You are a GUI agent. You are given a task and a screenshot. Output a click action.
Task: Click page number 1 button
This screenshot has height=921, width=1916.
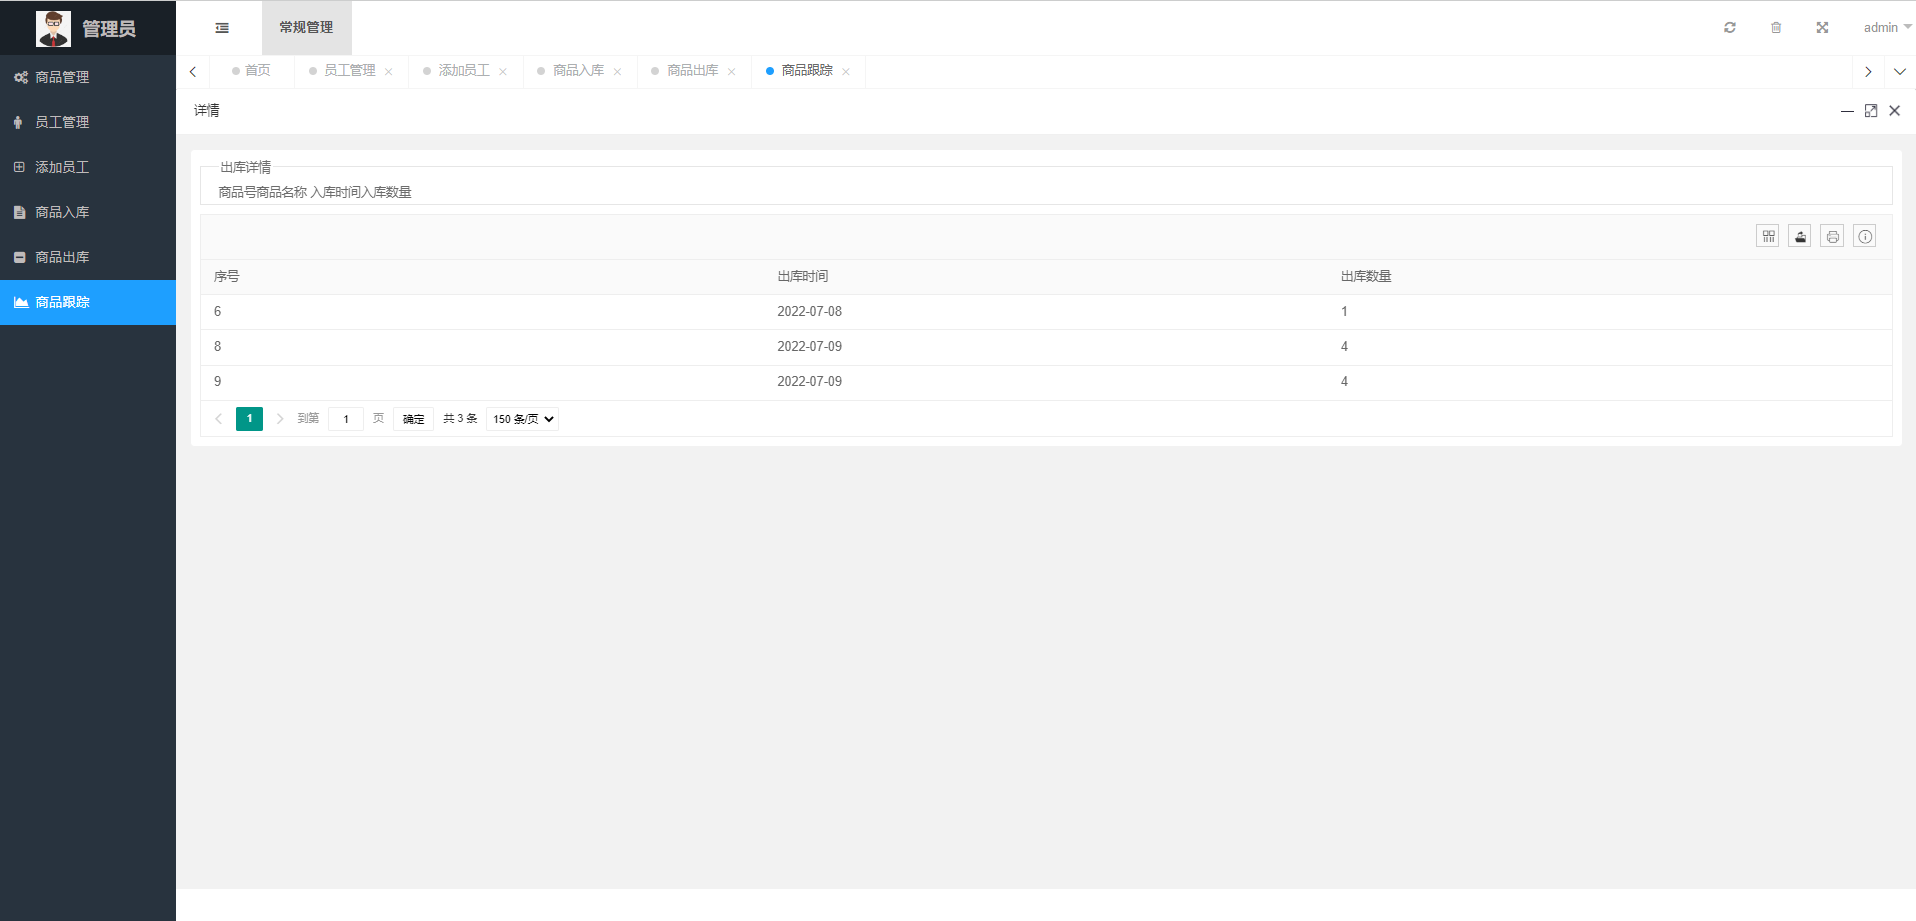coord(250,419)
